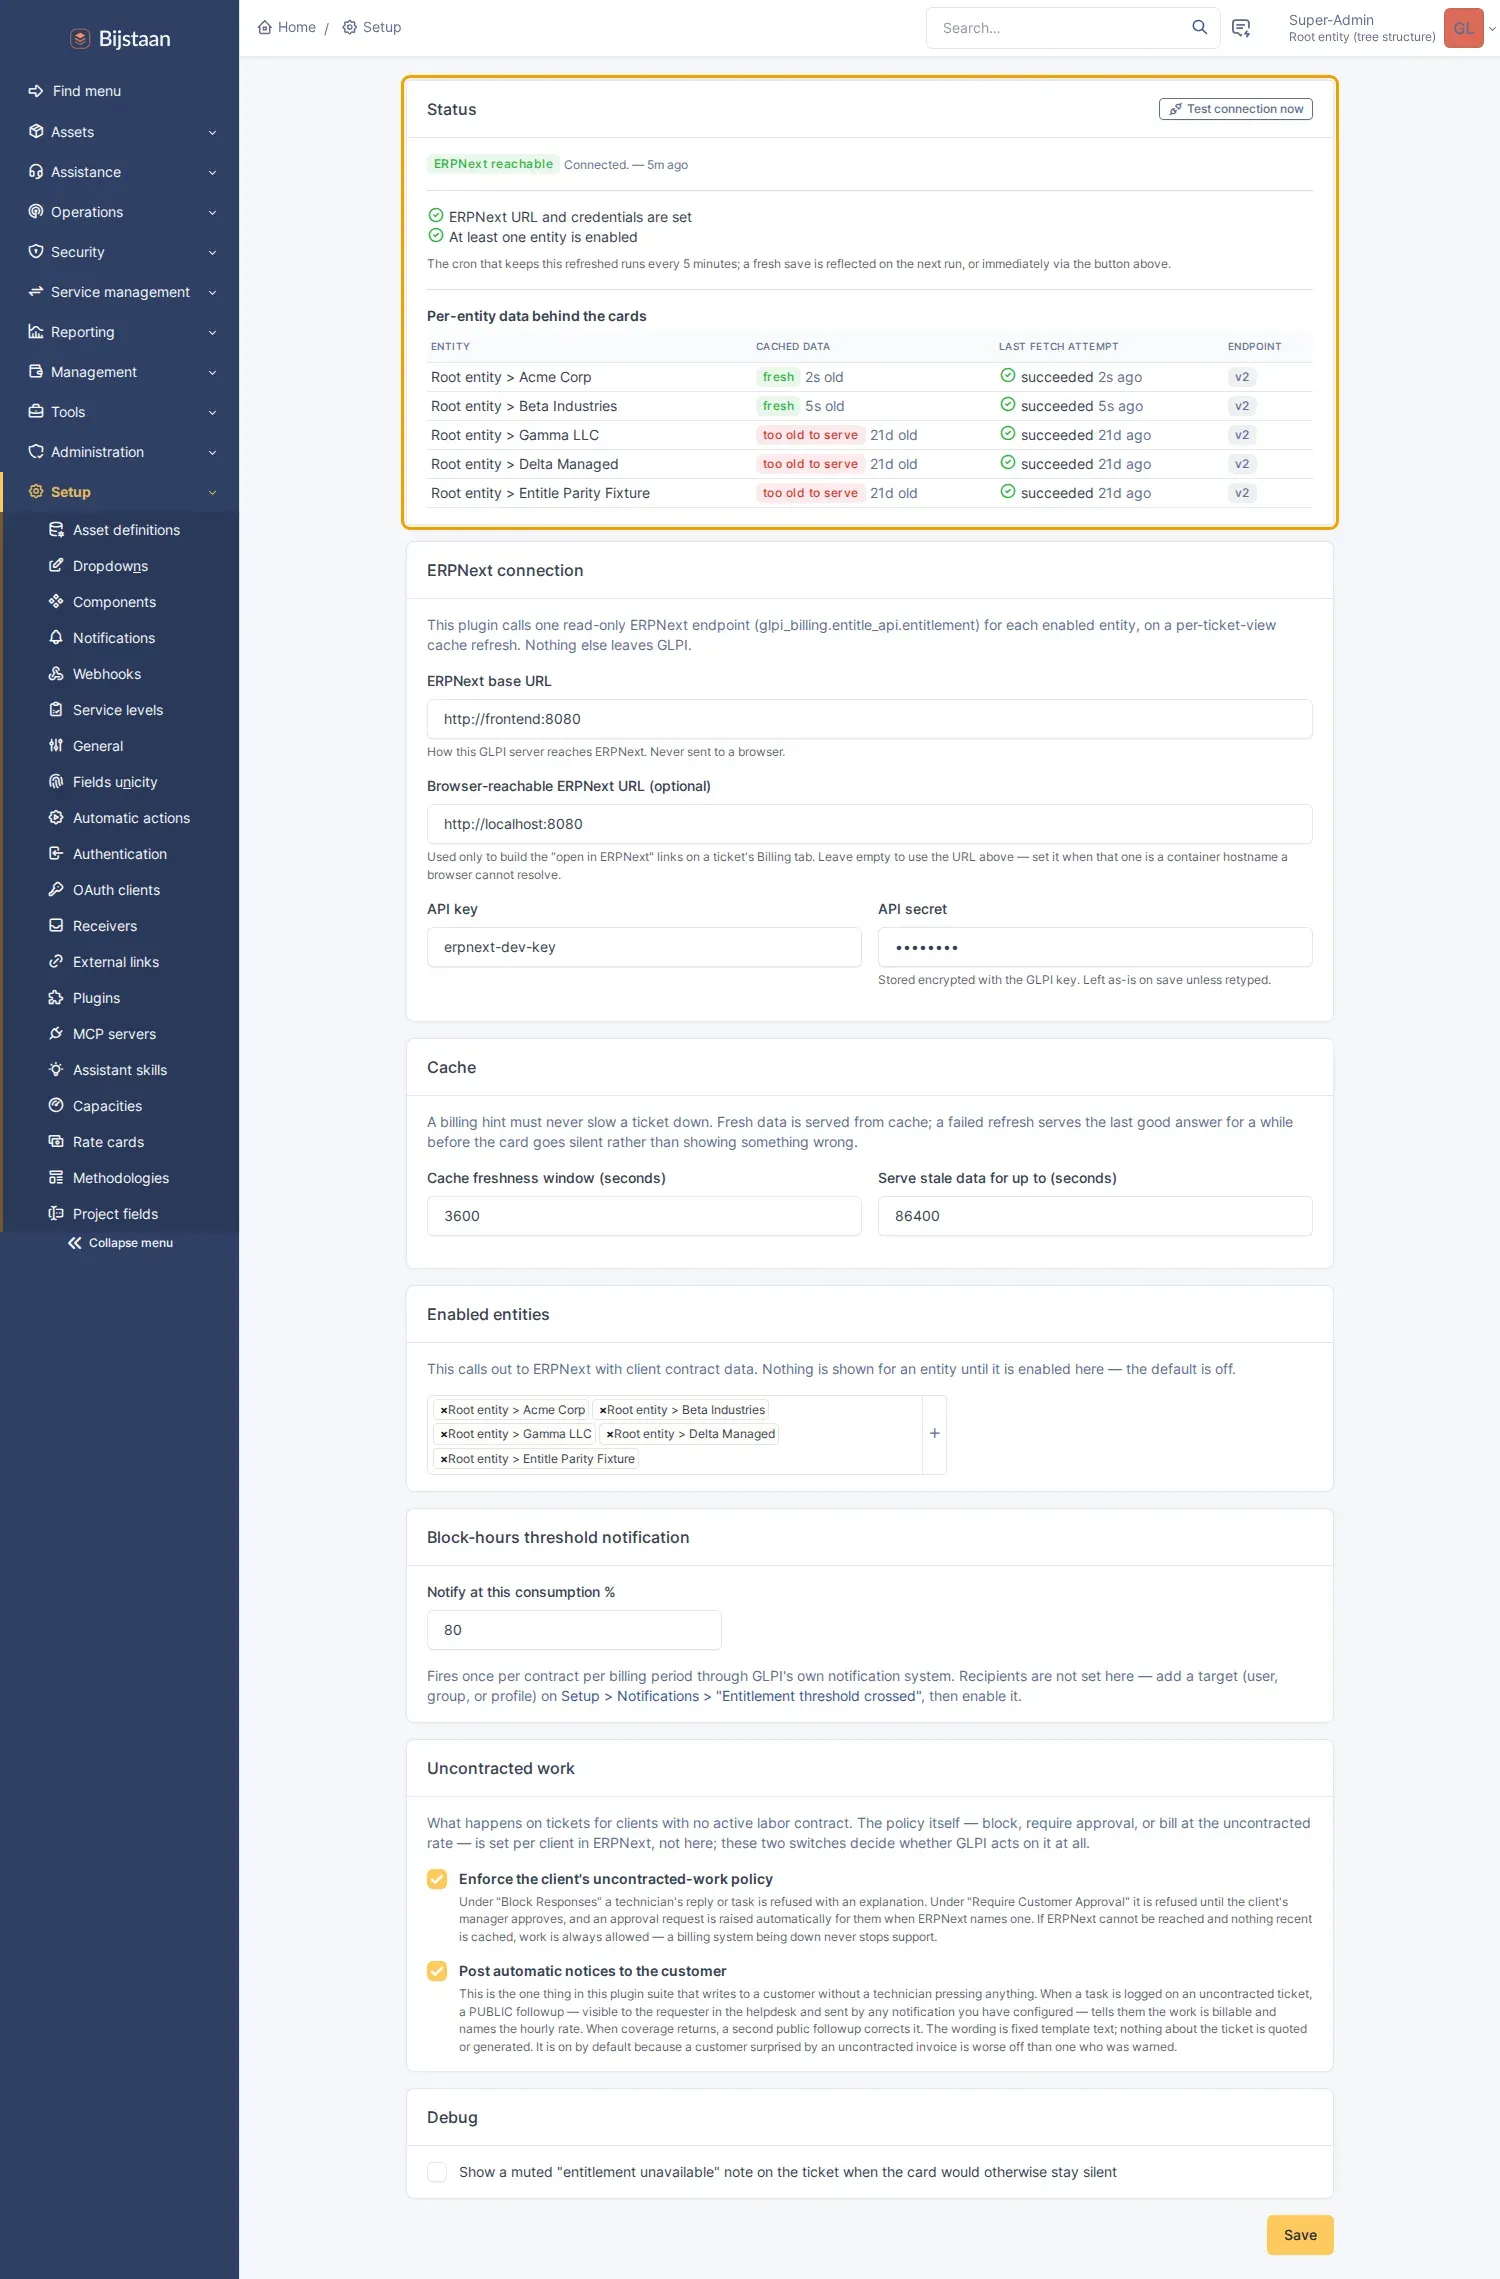
Task: Open Authentication setup item
Action: click(x=120, y=854)
